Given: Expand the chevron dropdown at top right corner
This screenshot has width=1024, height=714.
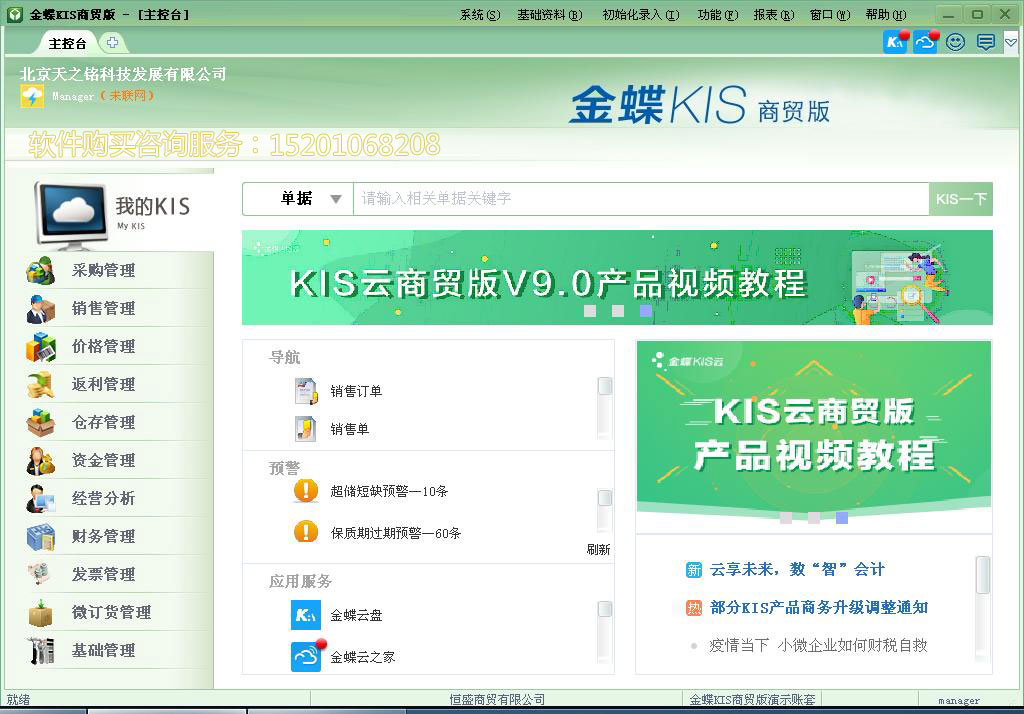Looking at the screenshot, I should tap(1010, 42).
